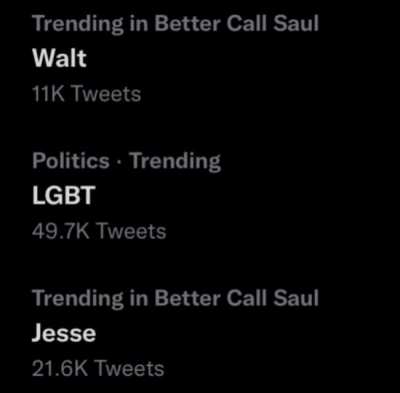The image size is (400, 393).
Task: Click the 49.7K figure in the LGBT trend
Action: click(61, 231)
